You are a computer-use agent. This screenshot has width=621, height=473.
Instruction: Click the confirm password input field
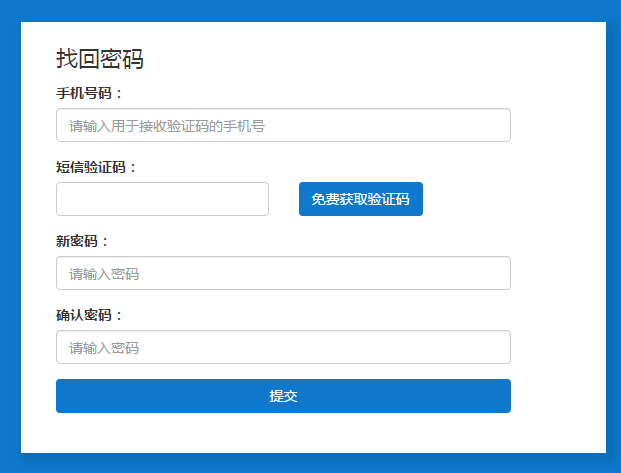(x=283, y=347)
